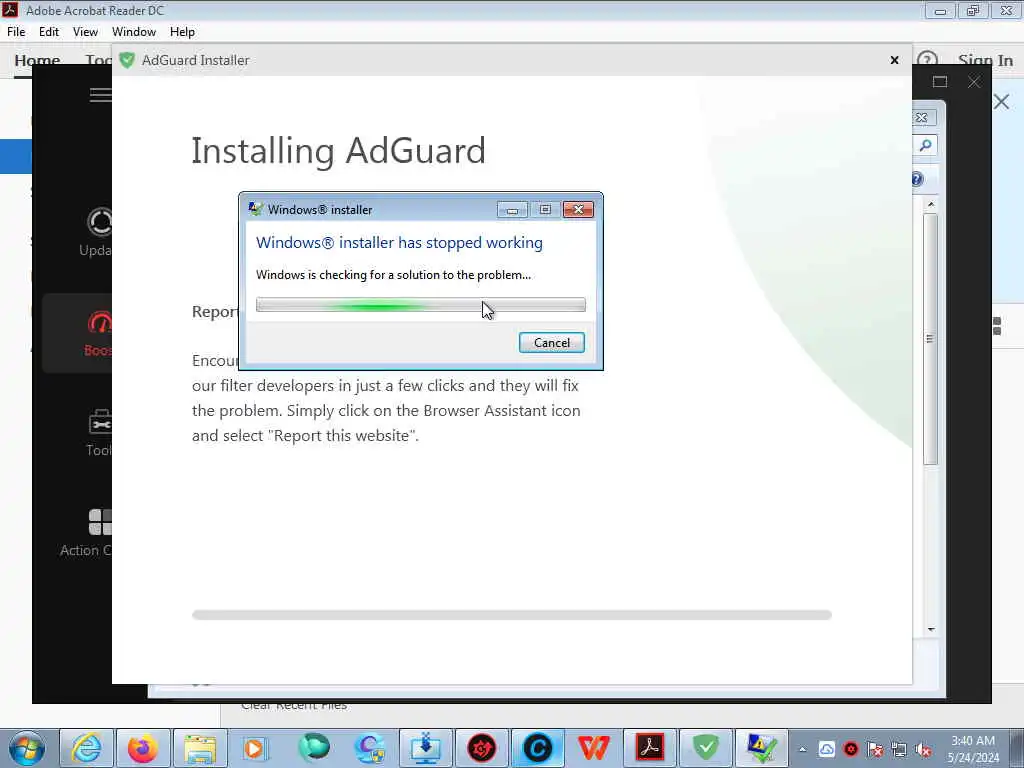Screen dimensions: 1024x768
Task: Open Windows Media Player from taskbar
Action: 255,748
